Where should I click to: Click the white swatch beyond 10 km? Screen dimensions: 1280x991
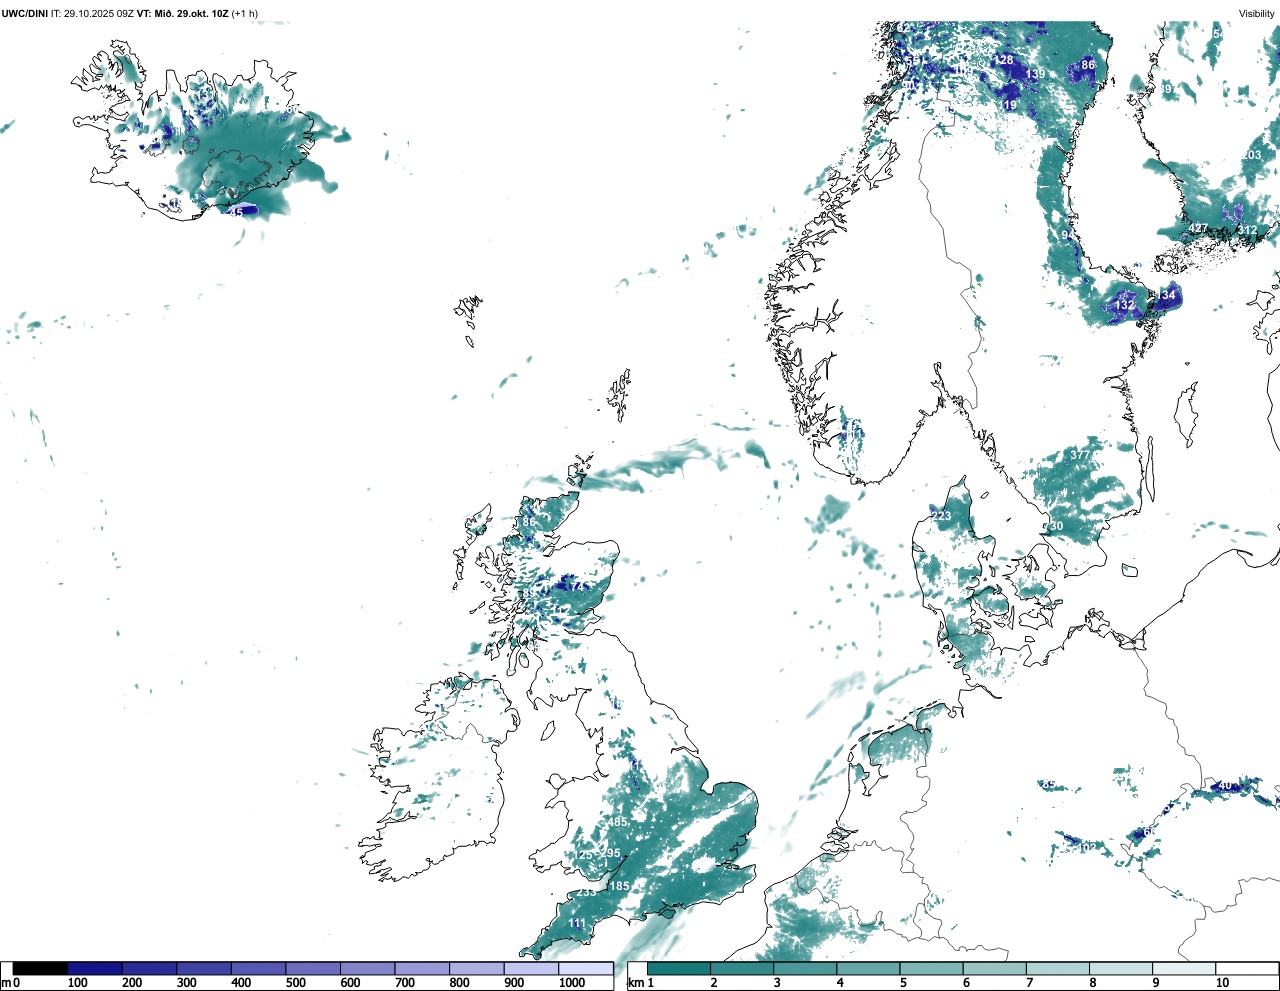pos(1246,969)
